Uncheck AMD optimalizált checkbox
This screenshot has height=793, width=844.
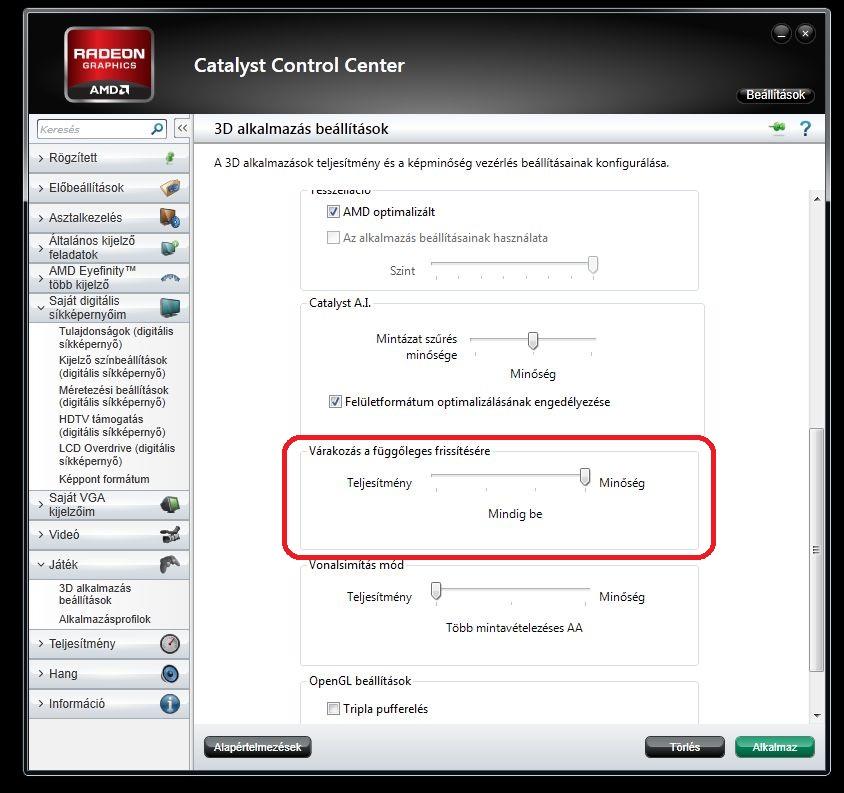[x=333, y=212]
